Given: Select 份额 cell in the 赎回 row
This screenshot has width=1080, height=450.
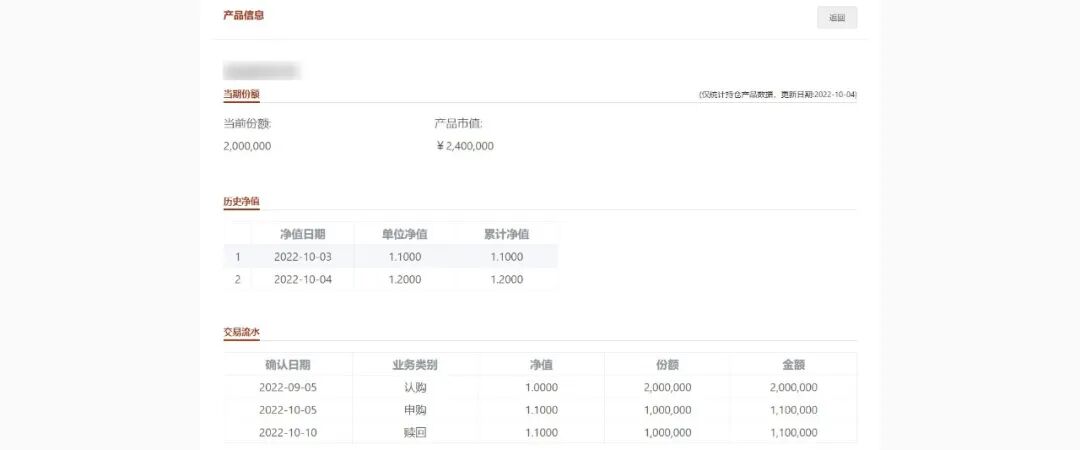Looking at the screenshot, I should tap(667, 433).
